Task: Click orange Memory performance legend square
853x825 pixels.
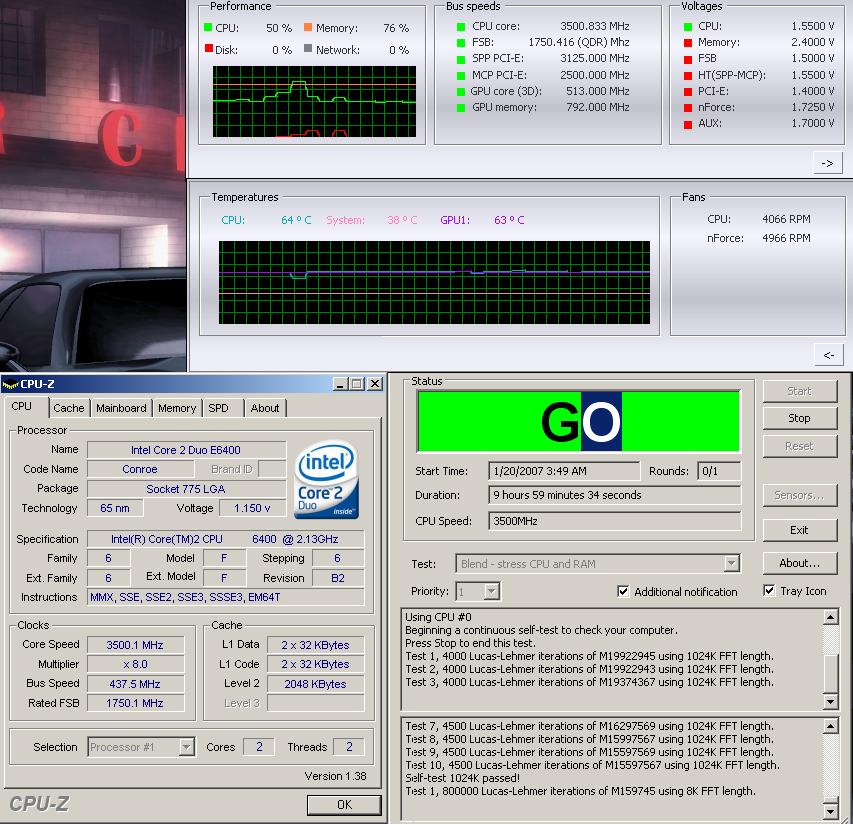Action: (308, 27)
